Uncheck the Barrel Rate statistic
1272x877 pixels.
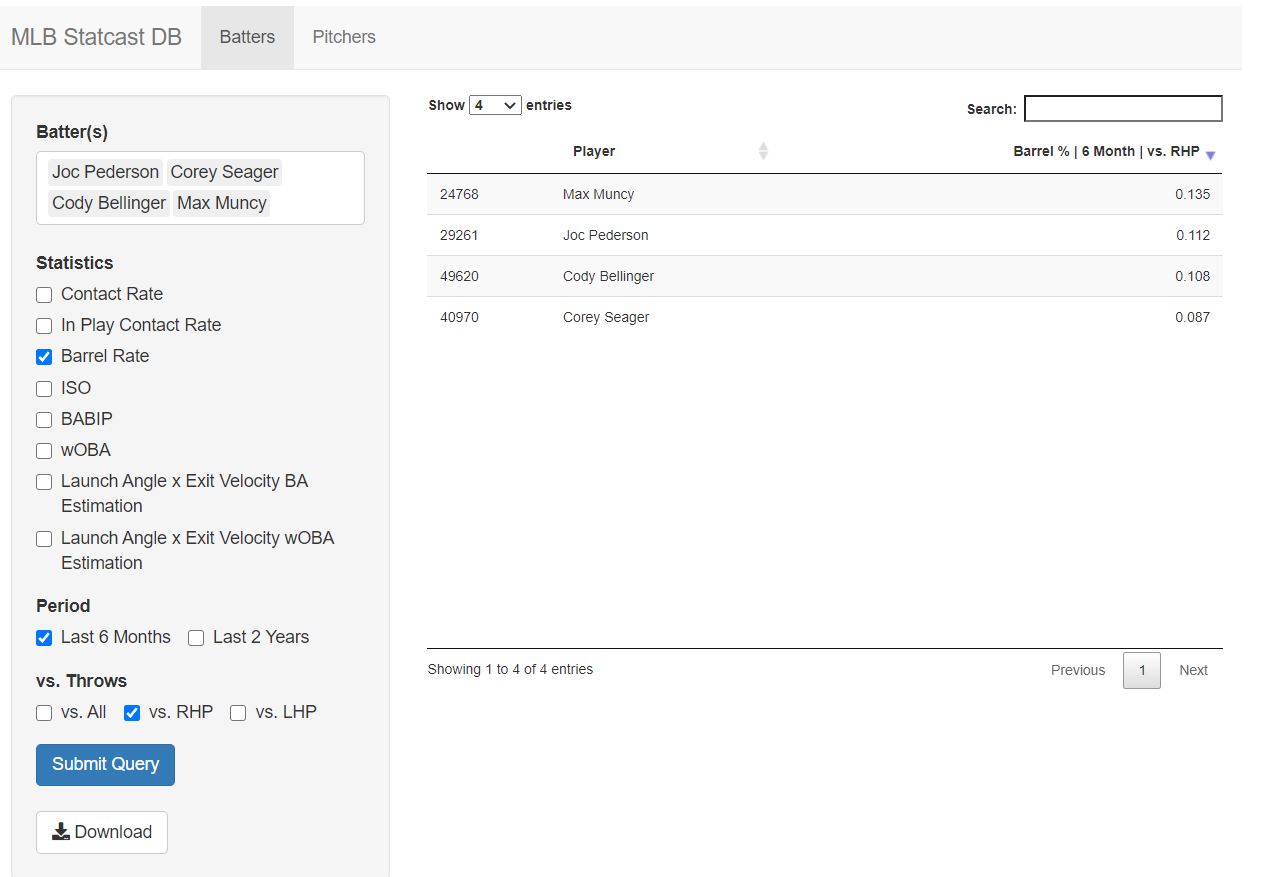[44, 357]
